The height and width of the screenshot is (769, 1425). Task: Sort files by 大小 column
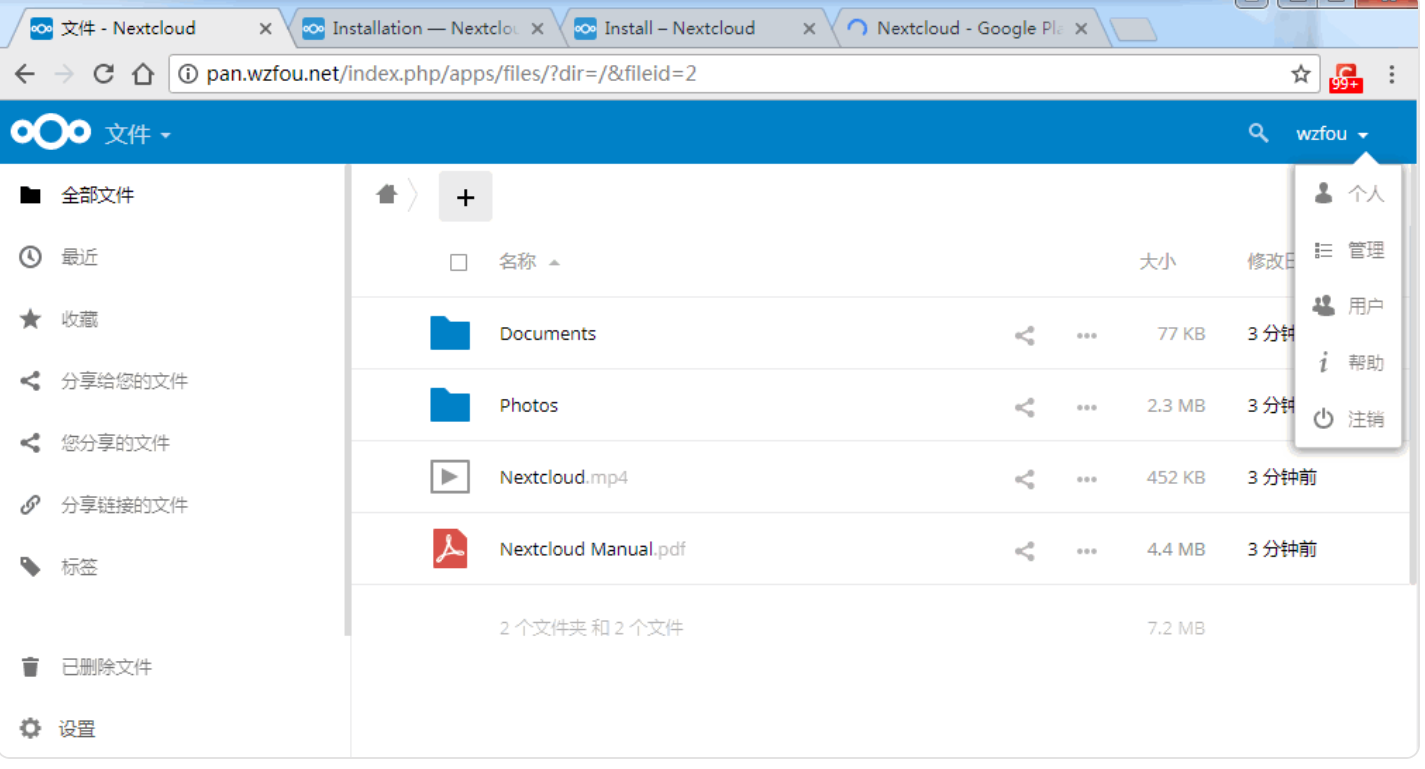(1157, 262)
